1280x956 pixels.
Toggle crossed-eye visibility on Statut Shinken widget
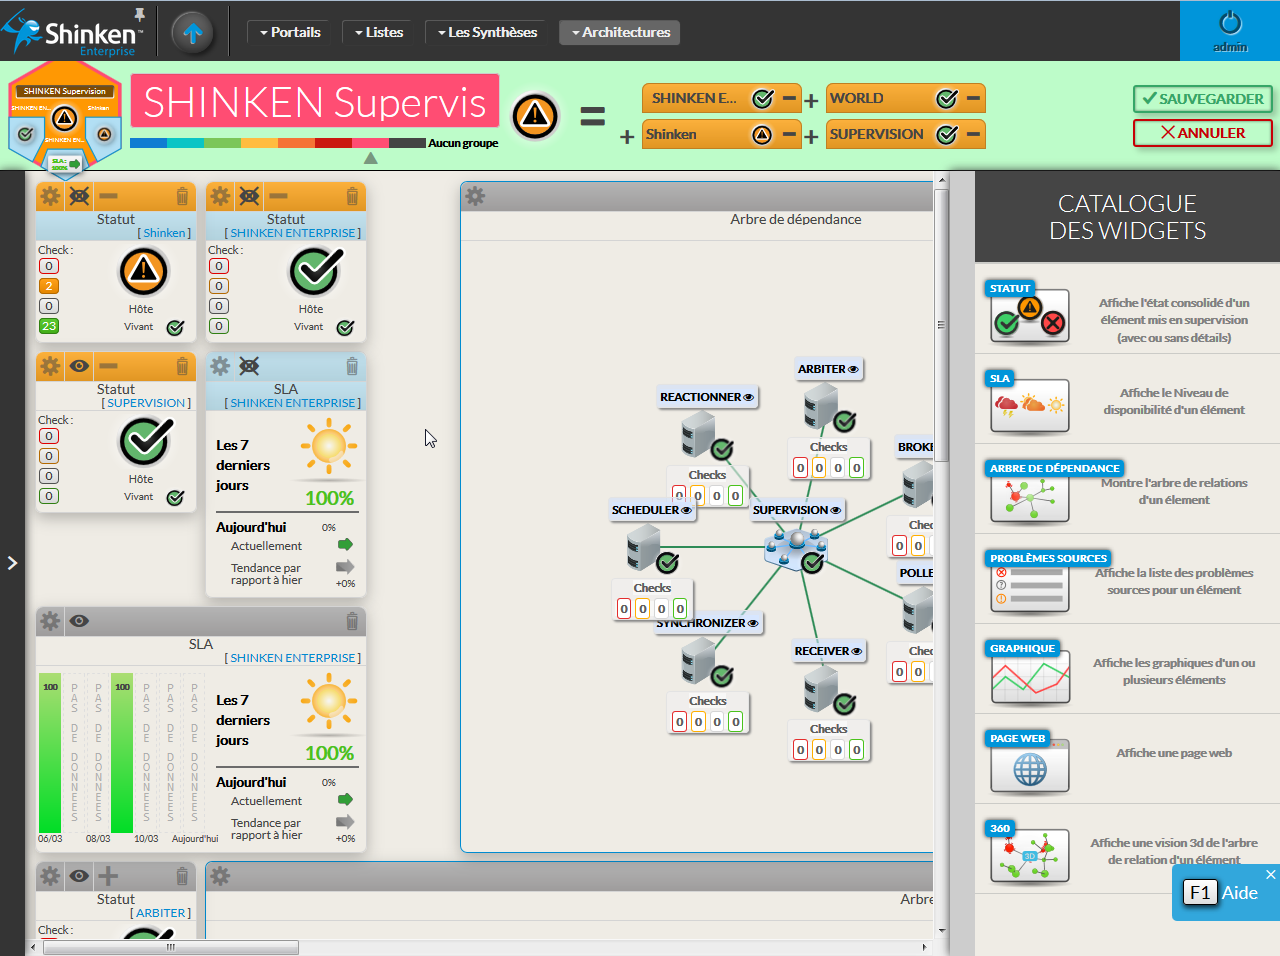79,196
